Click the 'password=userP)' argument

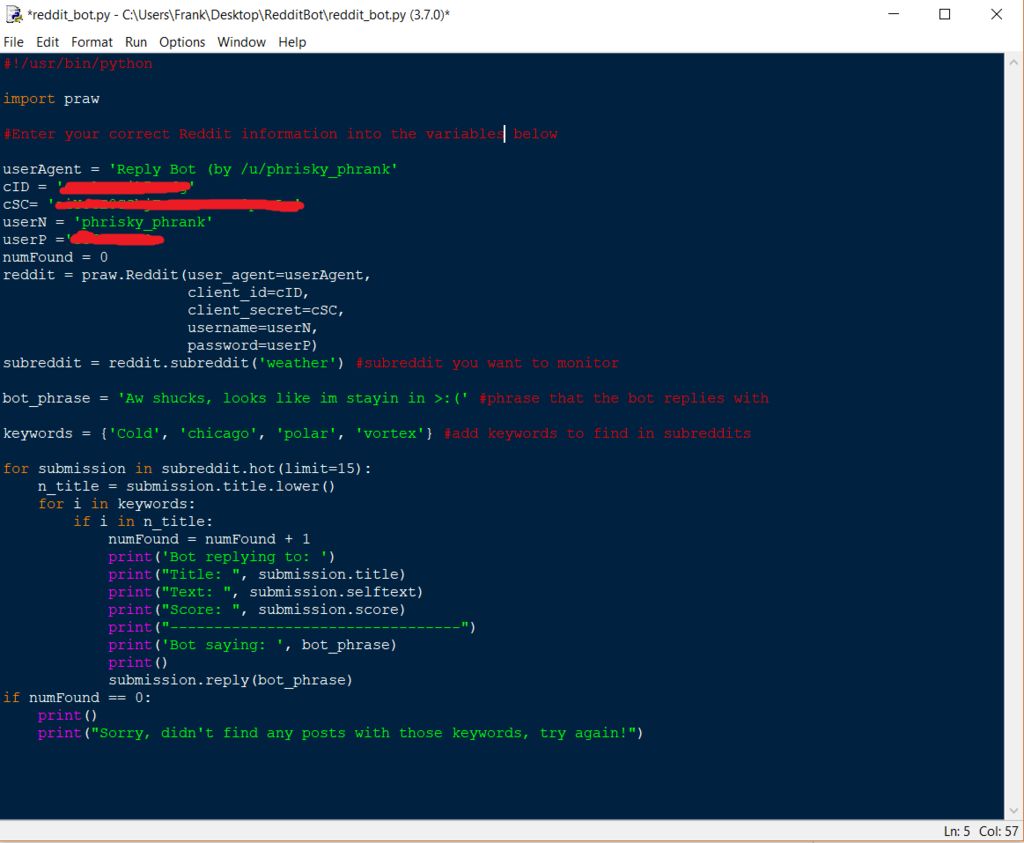tap(252, 345)
